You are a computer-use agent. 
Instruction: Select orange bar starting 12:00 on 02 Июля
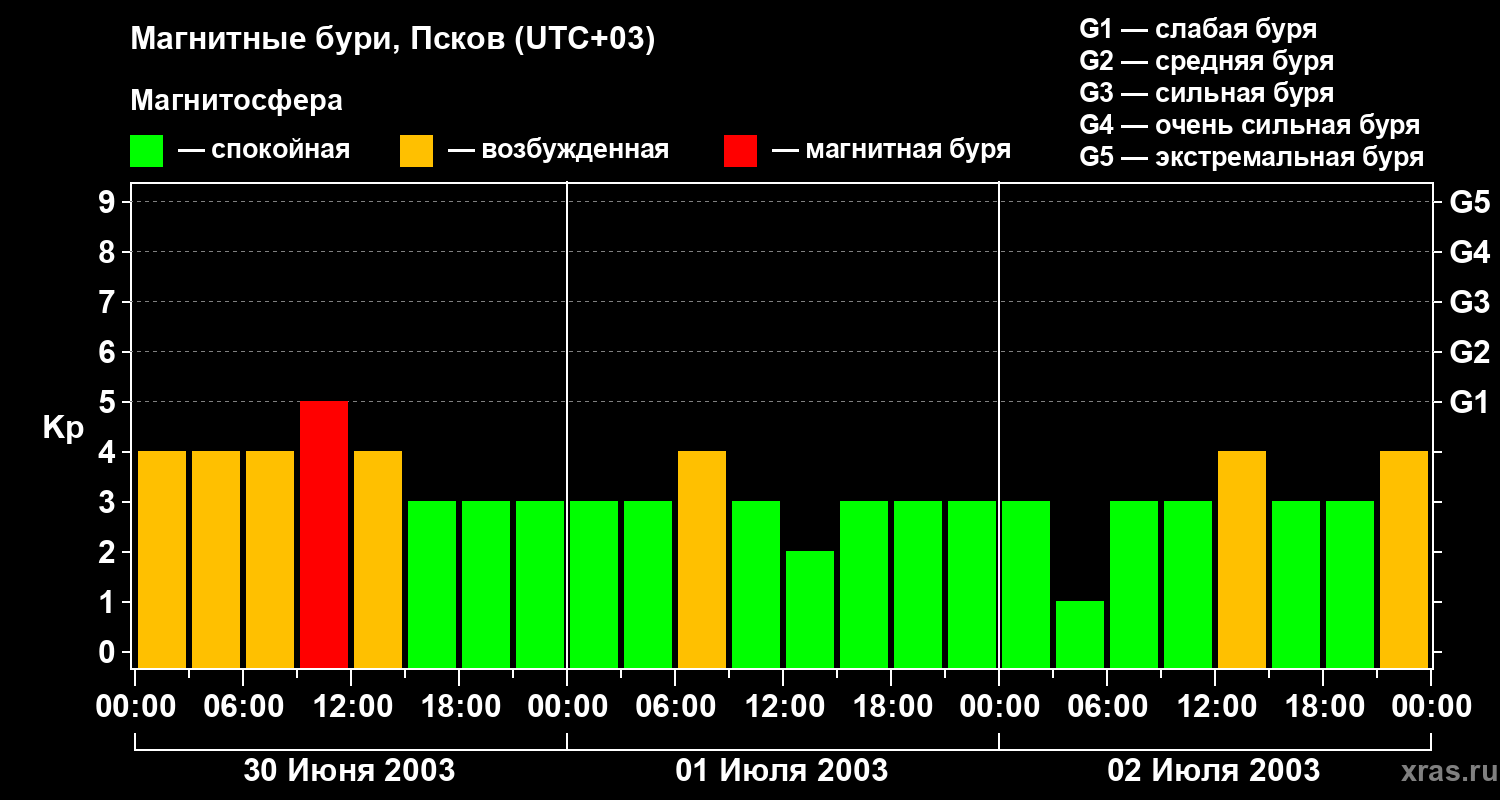click(x=1242, y=560)
